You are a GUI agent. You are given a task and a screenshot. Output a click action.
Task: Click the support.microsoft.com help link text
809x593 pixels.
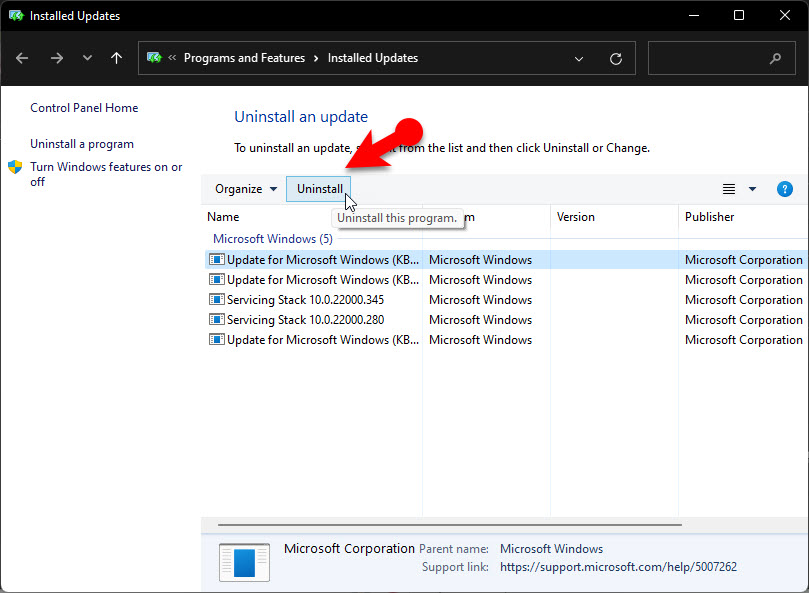(618, 567)
